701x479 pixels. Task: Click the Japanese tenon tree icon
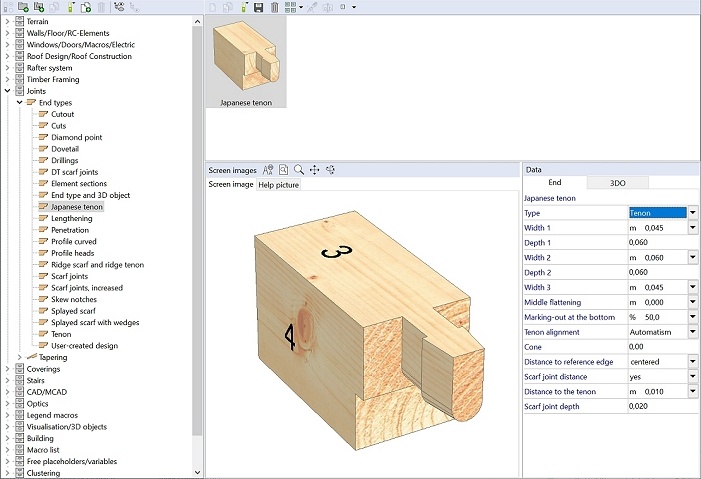[x=43, y=207]
